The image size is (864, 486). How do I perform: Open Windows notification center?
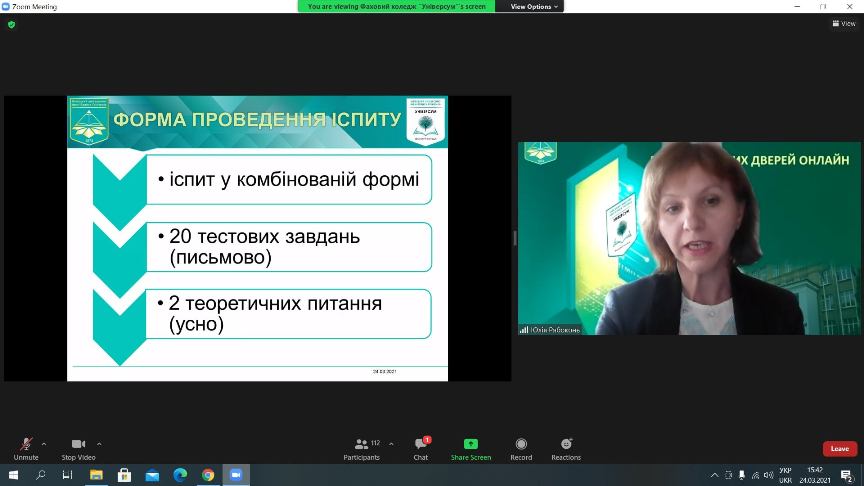point(847,475)
